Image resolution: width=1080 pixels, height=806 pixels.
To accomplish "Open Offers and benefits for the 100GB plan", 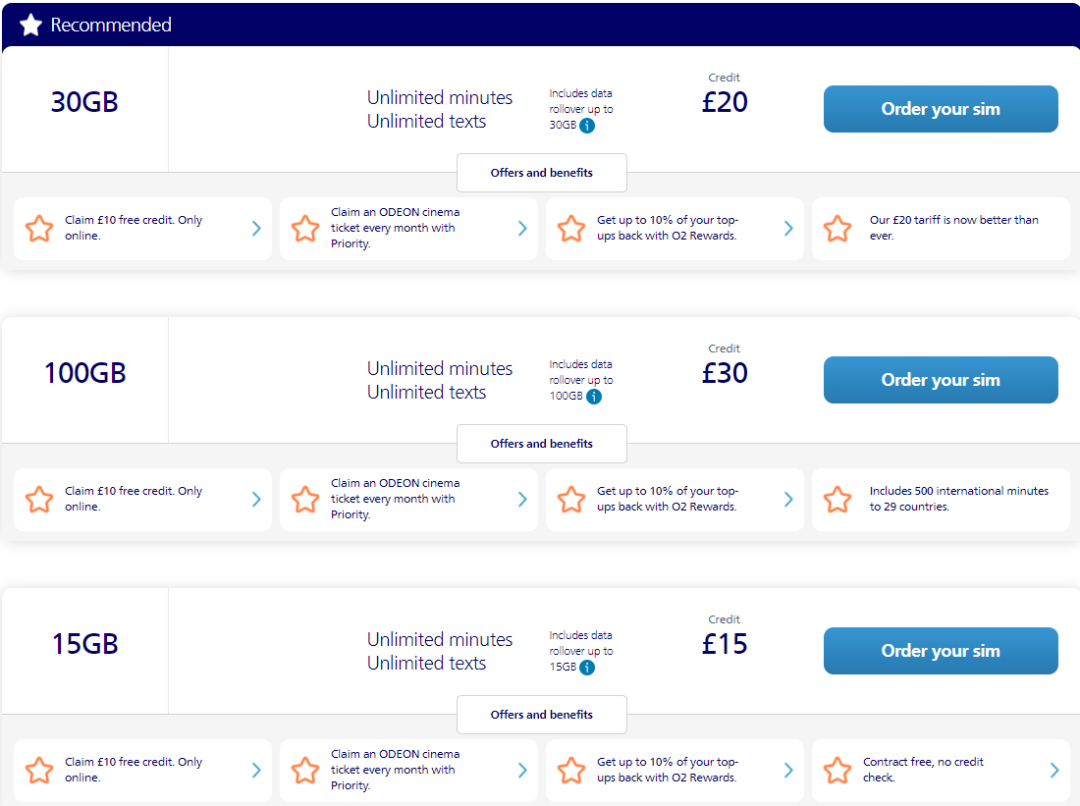I will click(x=541, y=444).
